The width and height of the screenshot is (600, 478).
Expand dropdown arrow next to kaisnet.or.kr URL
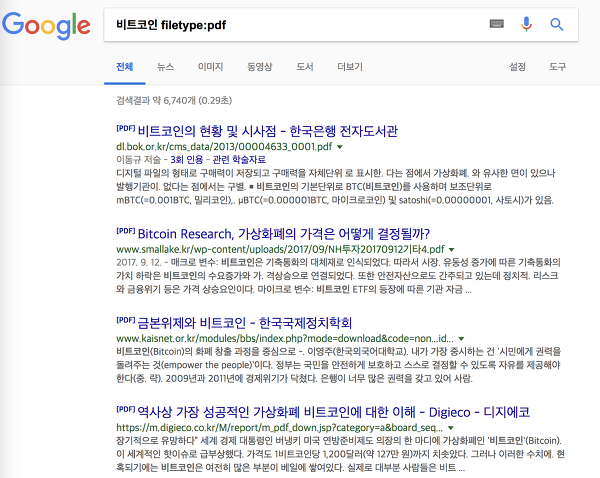coord(461,339)
